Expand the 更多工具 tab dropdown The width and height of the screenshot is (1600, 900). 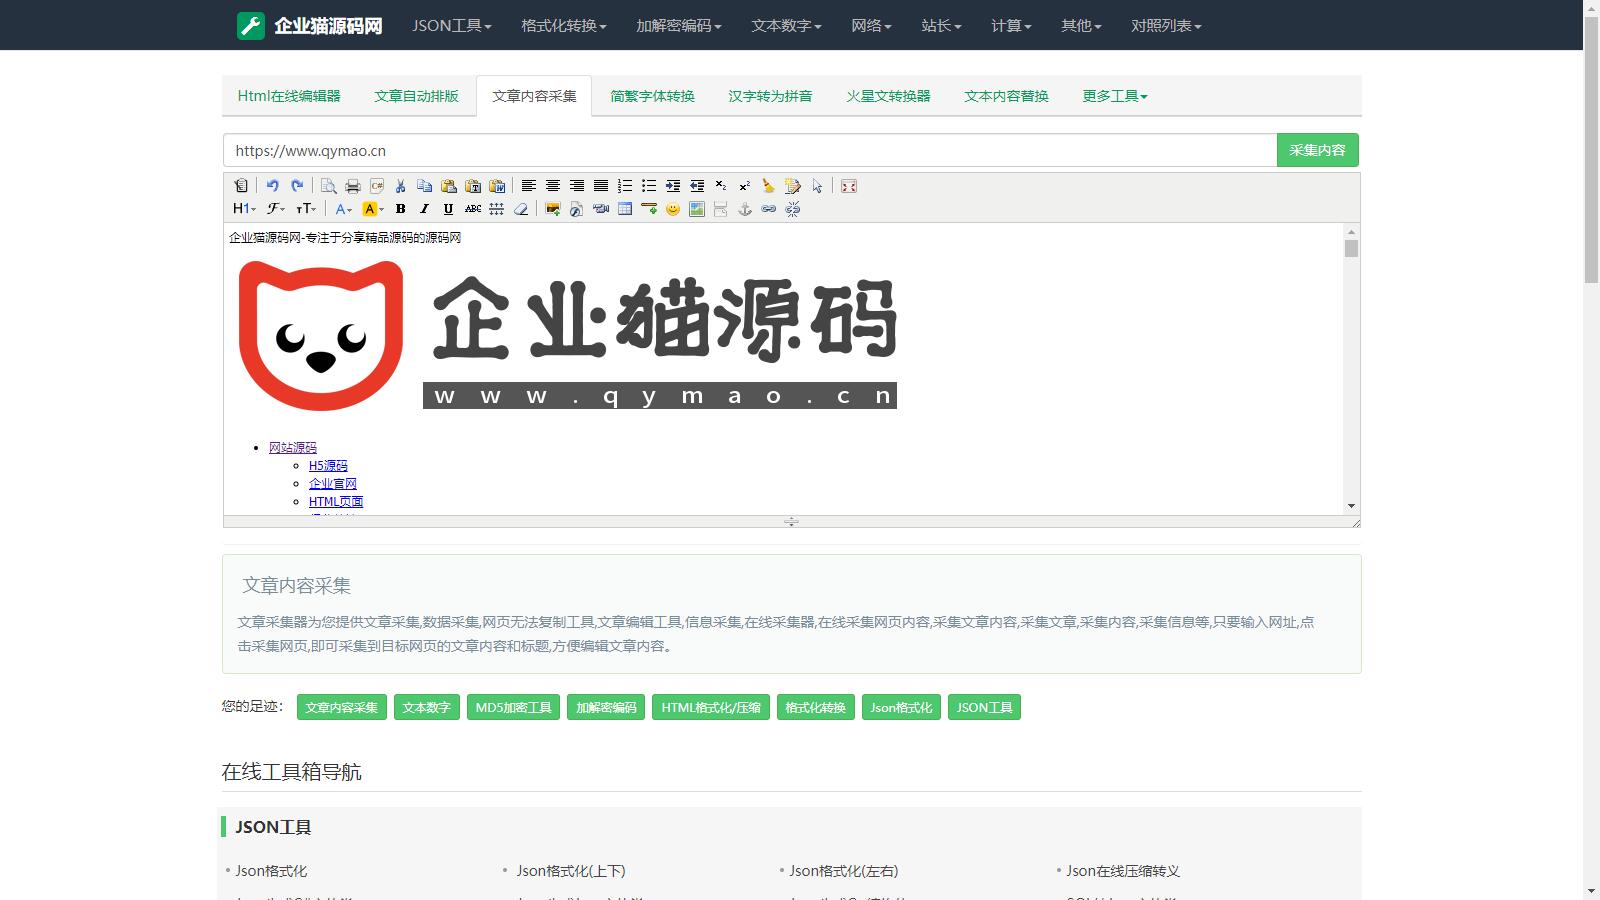point(1115,96)
